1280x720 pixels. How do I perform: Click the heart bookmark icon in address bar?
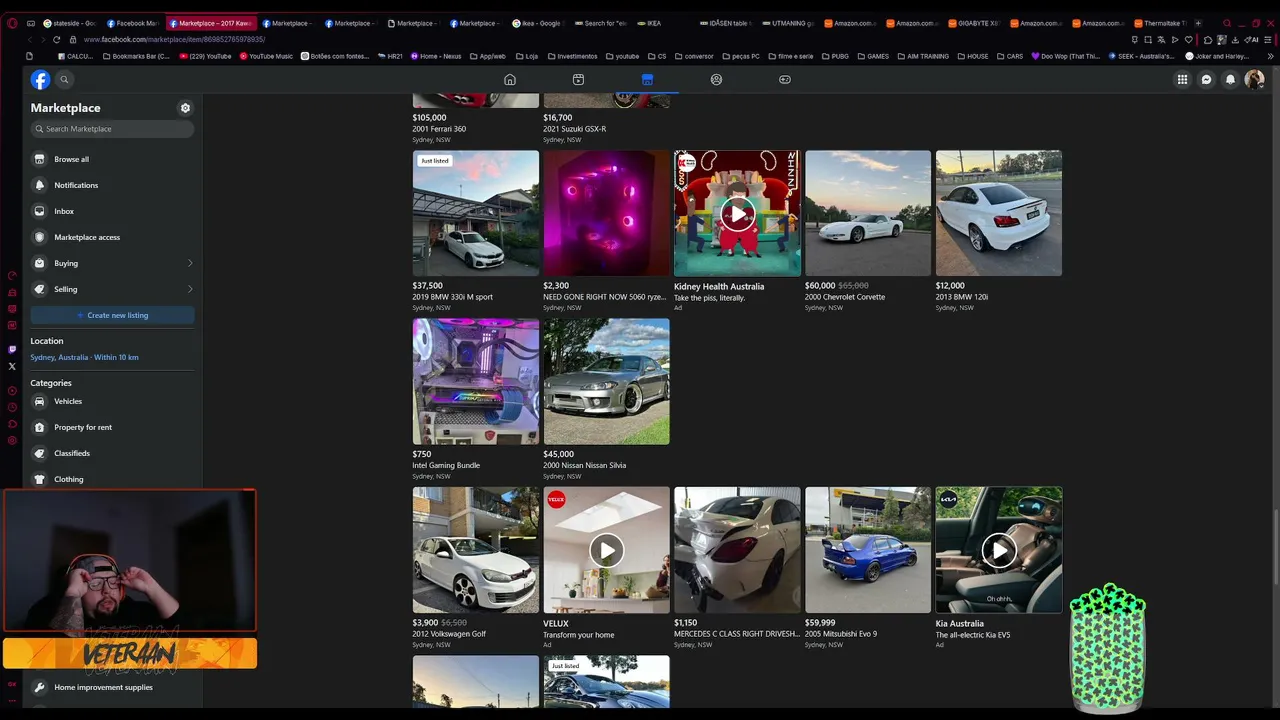(x=1189, y=39)
